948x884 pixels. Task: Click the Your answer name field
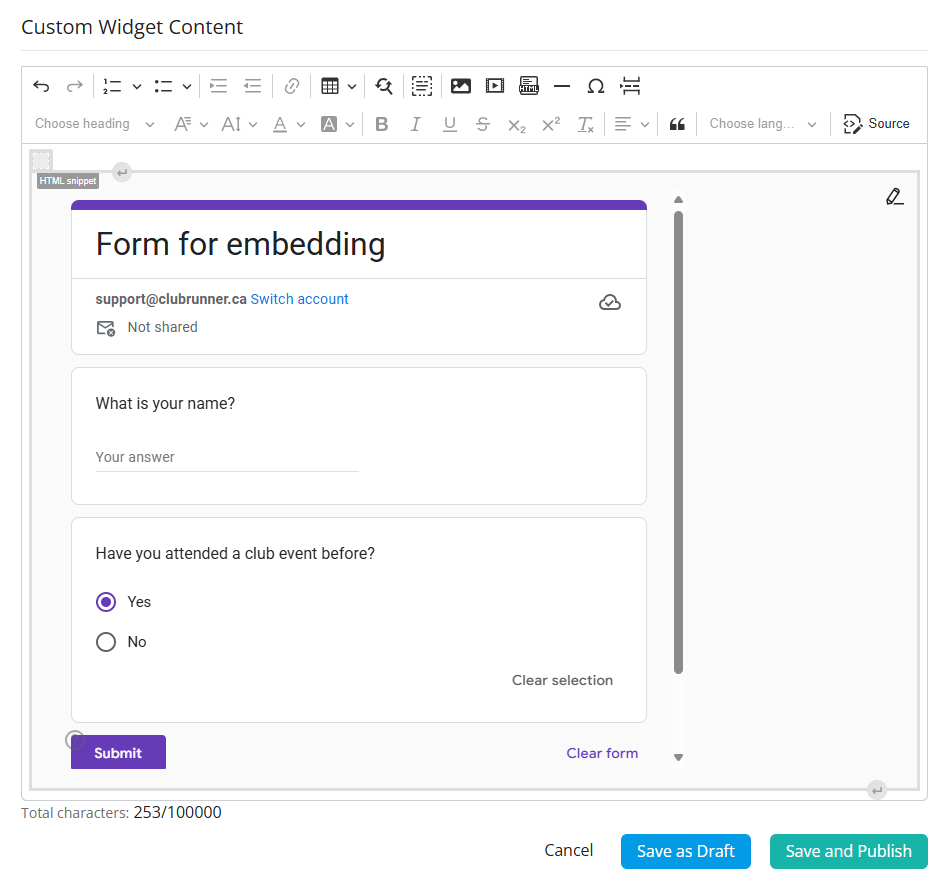(226, 458)
